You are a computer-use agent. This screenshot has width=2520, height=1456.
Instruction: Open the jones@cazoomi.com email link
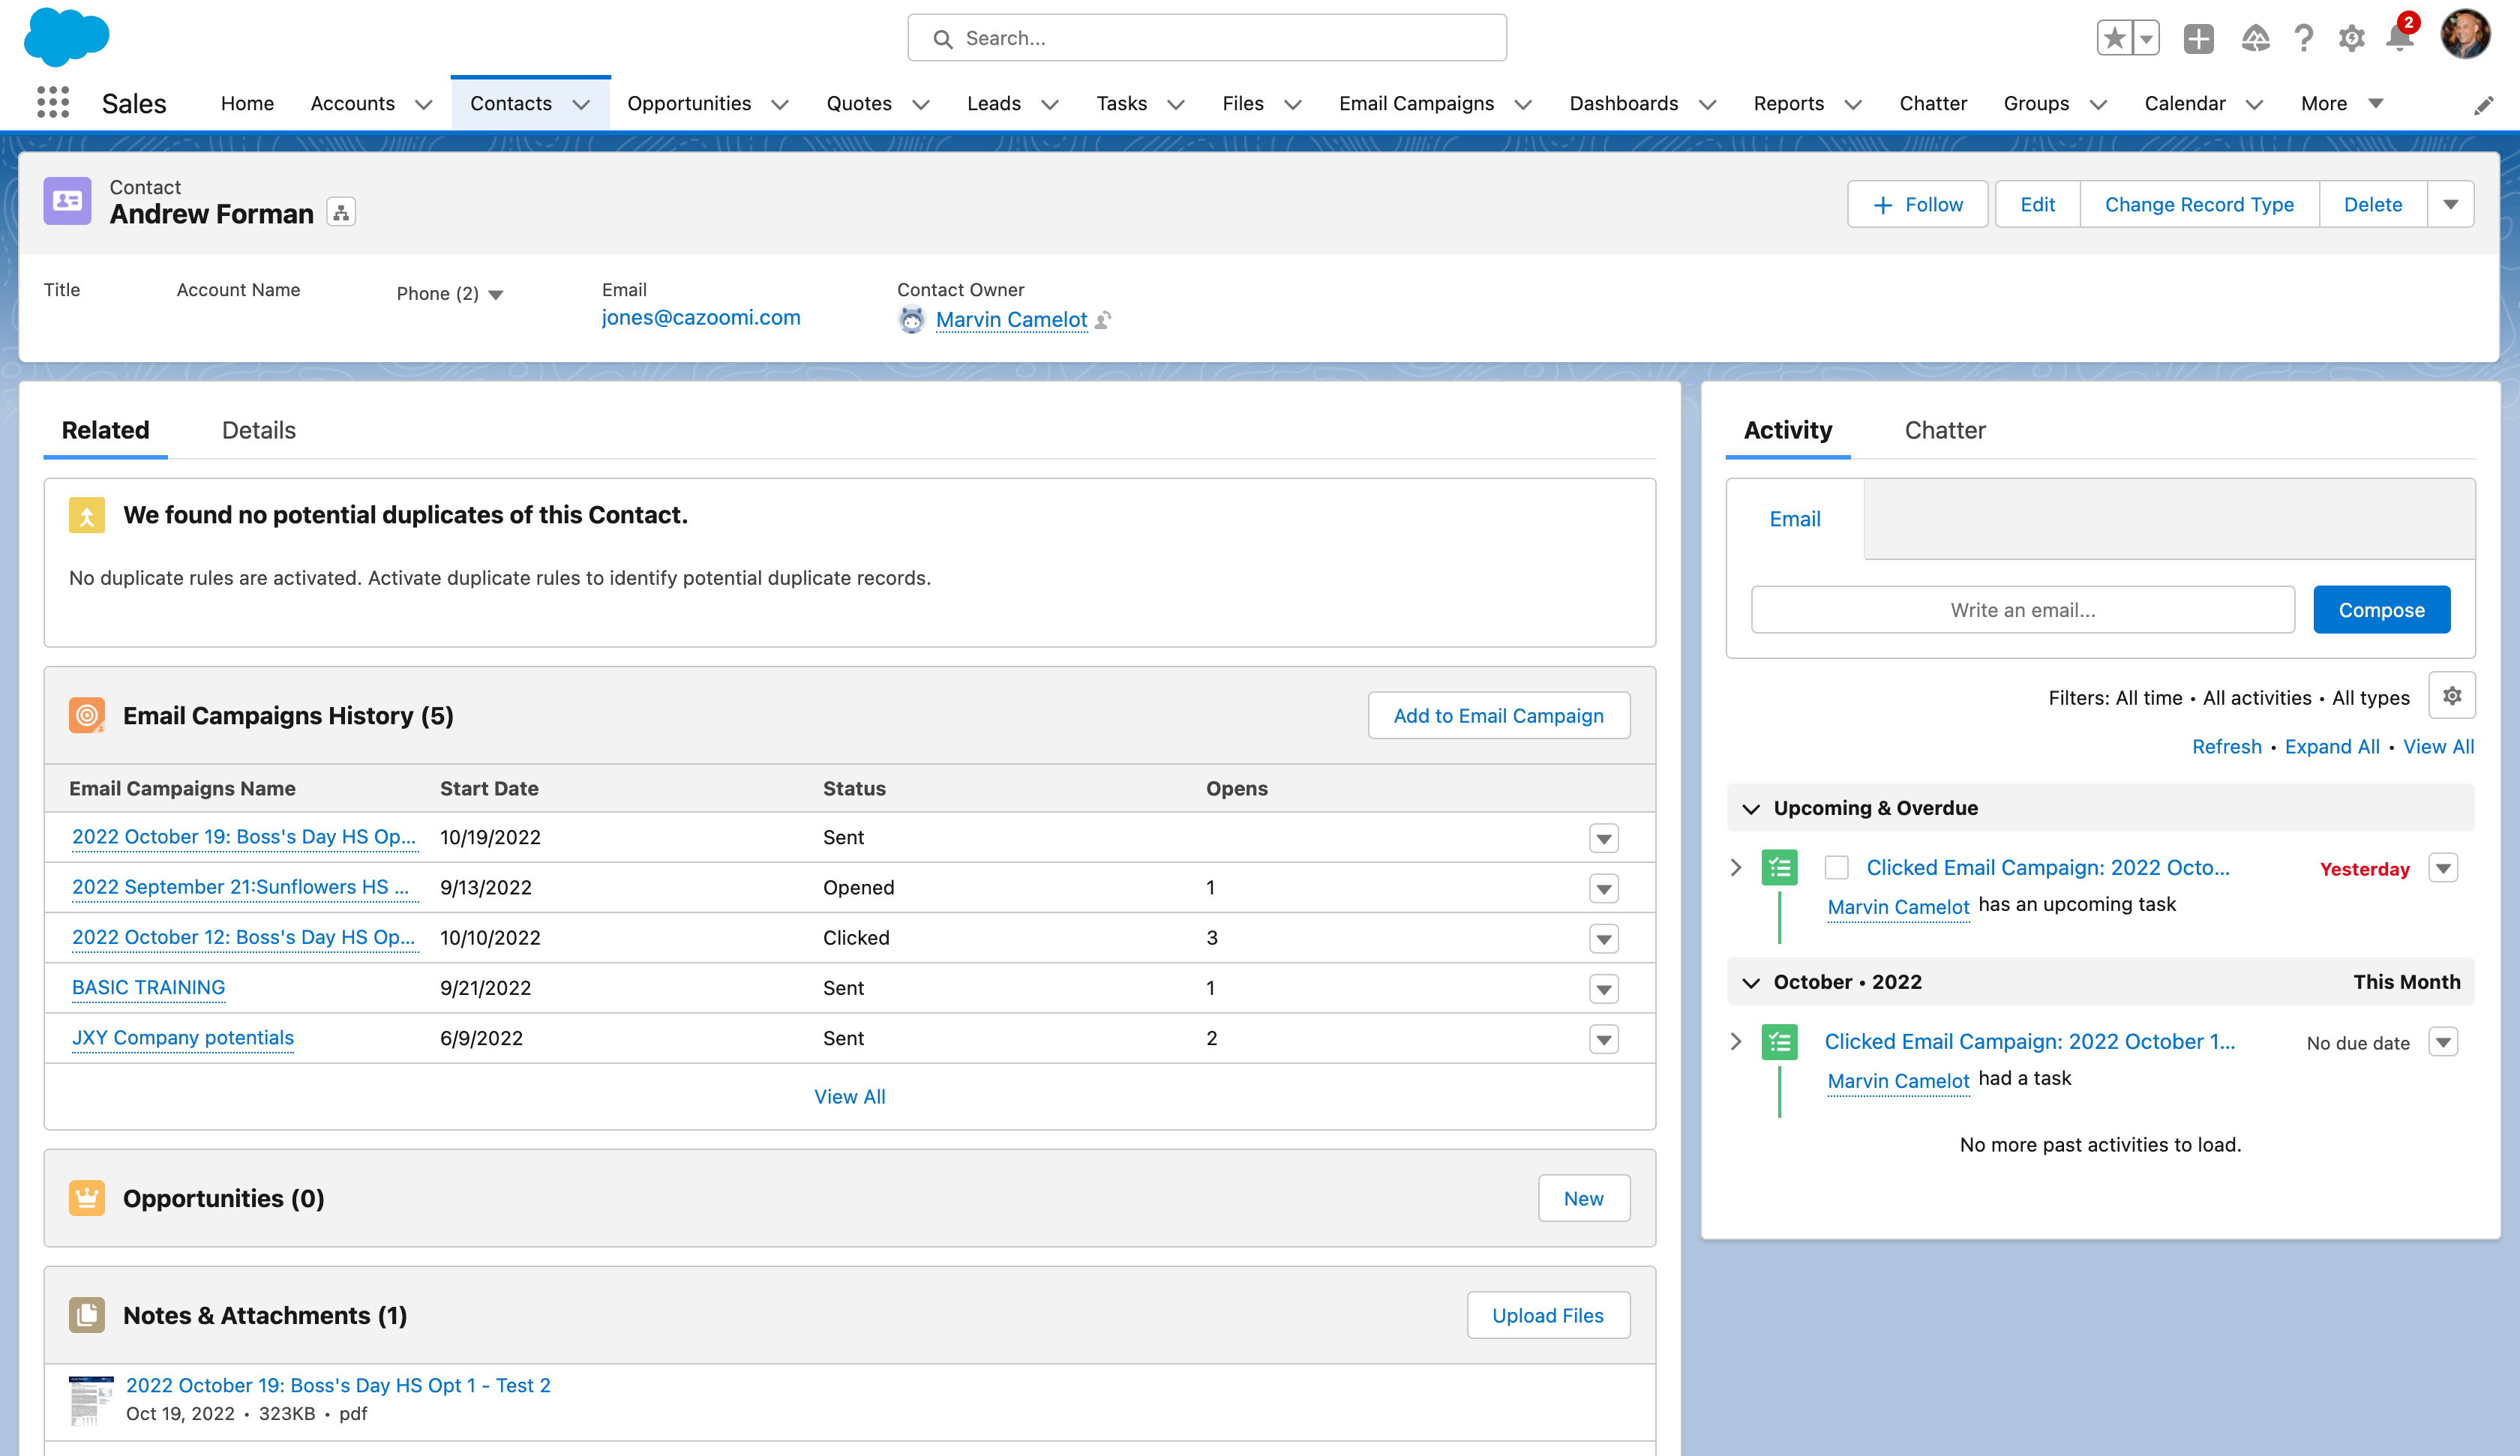pos(701,318)
